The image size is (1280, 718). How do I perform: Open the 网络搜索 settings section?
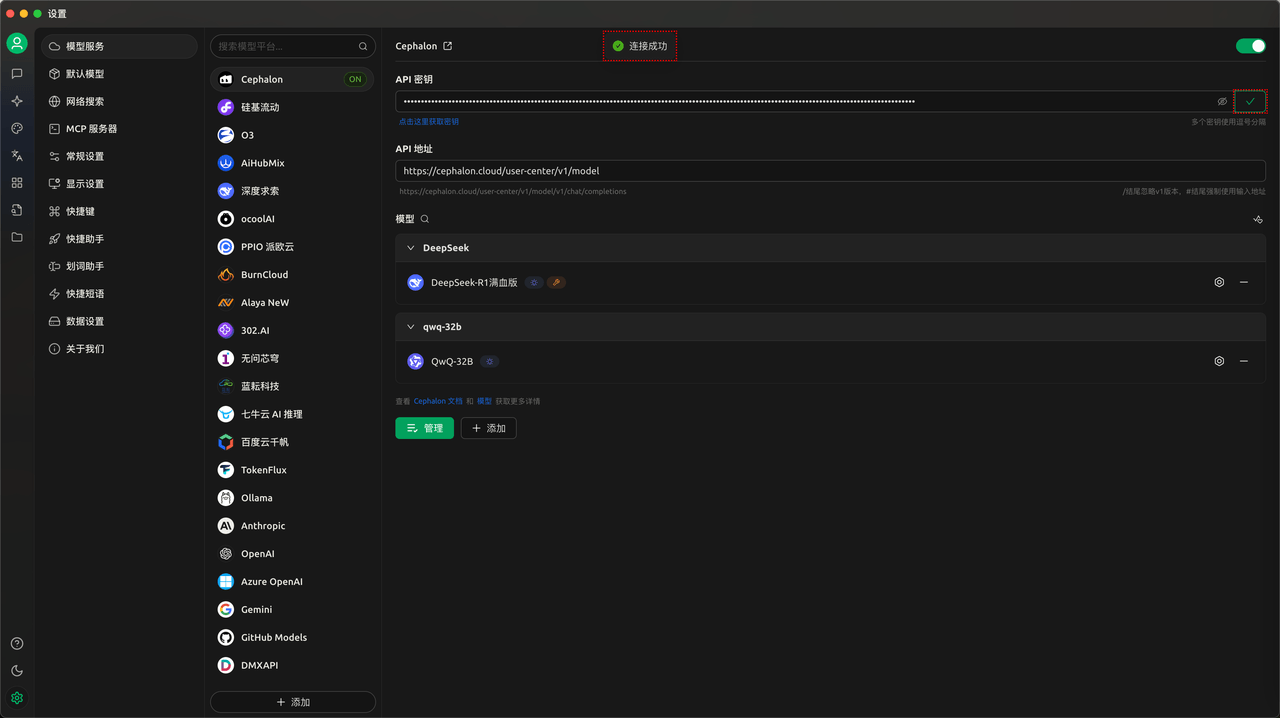85,102
